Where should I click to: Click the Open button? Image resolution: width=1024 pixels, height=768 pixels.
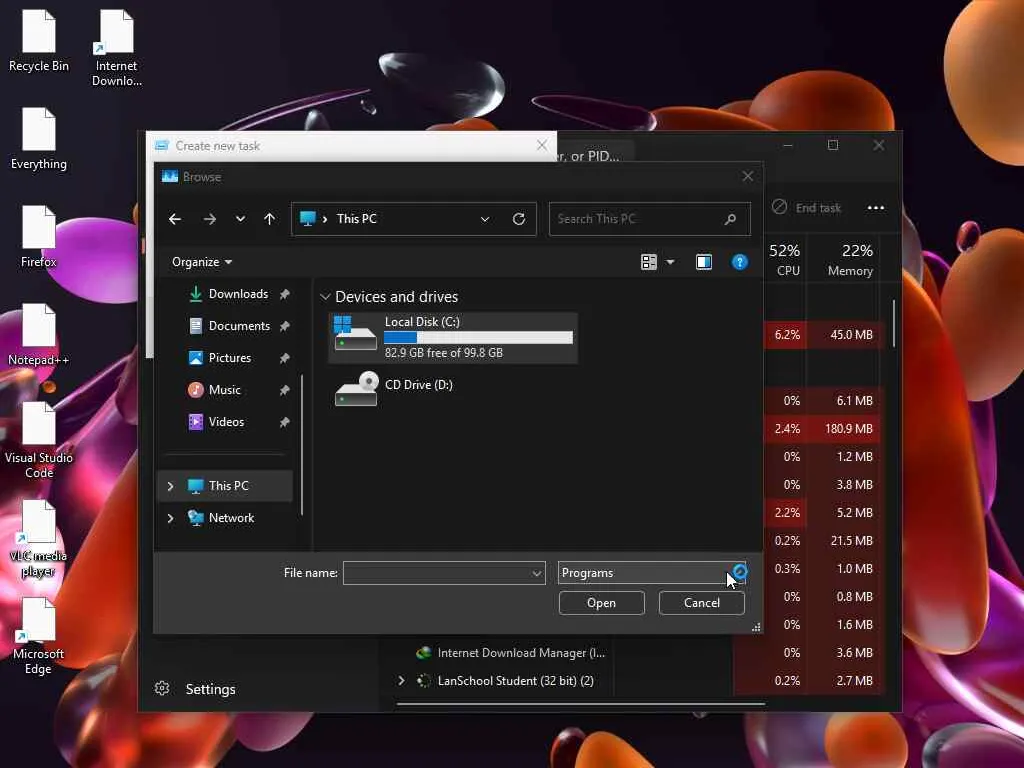tap(601, 603)
